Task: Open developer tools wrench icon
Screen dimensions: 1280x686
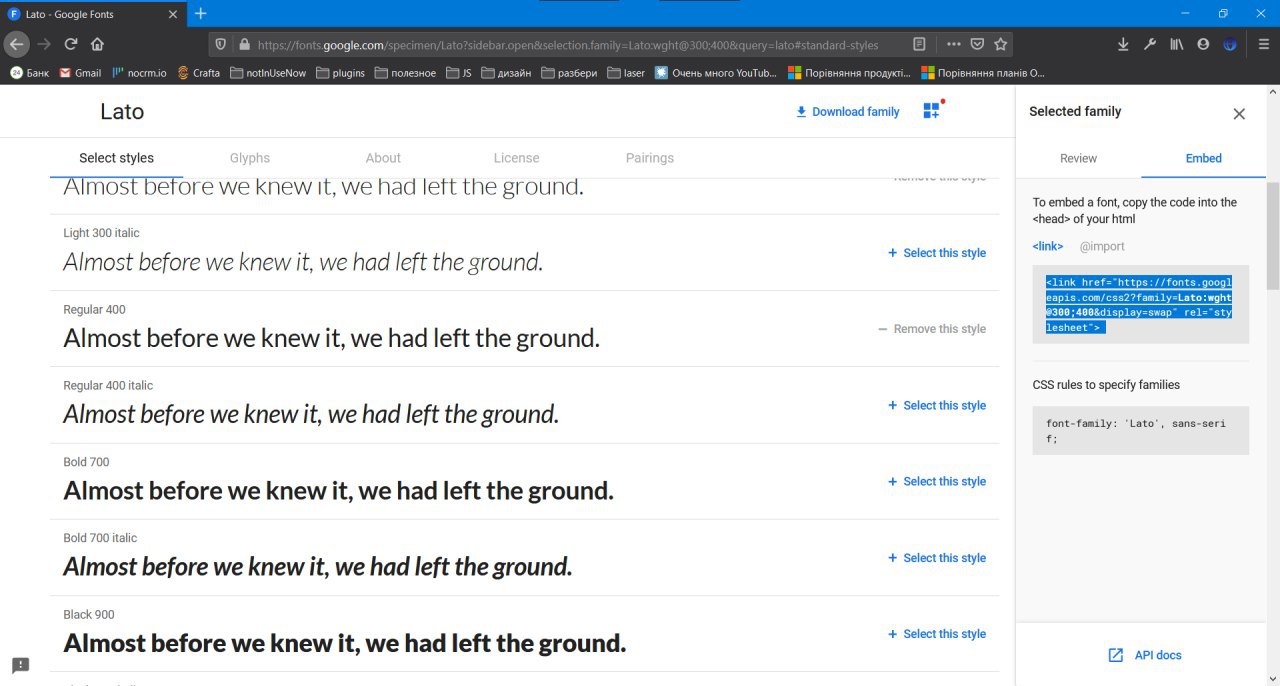Action: 1150,44
